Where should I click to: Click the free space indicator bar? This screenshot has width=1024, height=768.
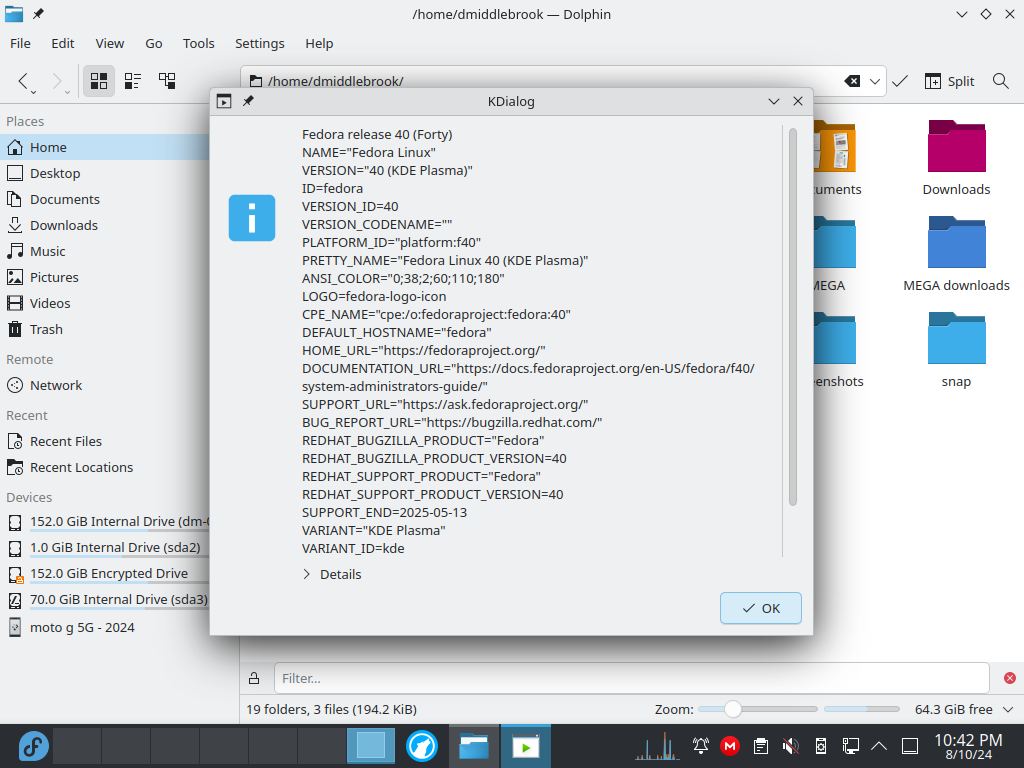click(861, 709)
